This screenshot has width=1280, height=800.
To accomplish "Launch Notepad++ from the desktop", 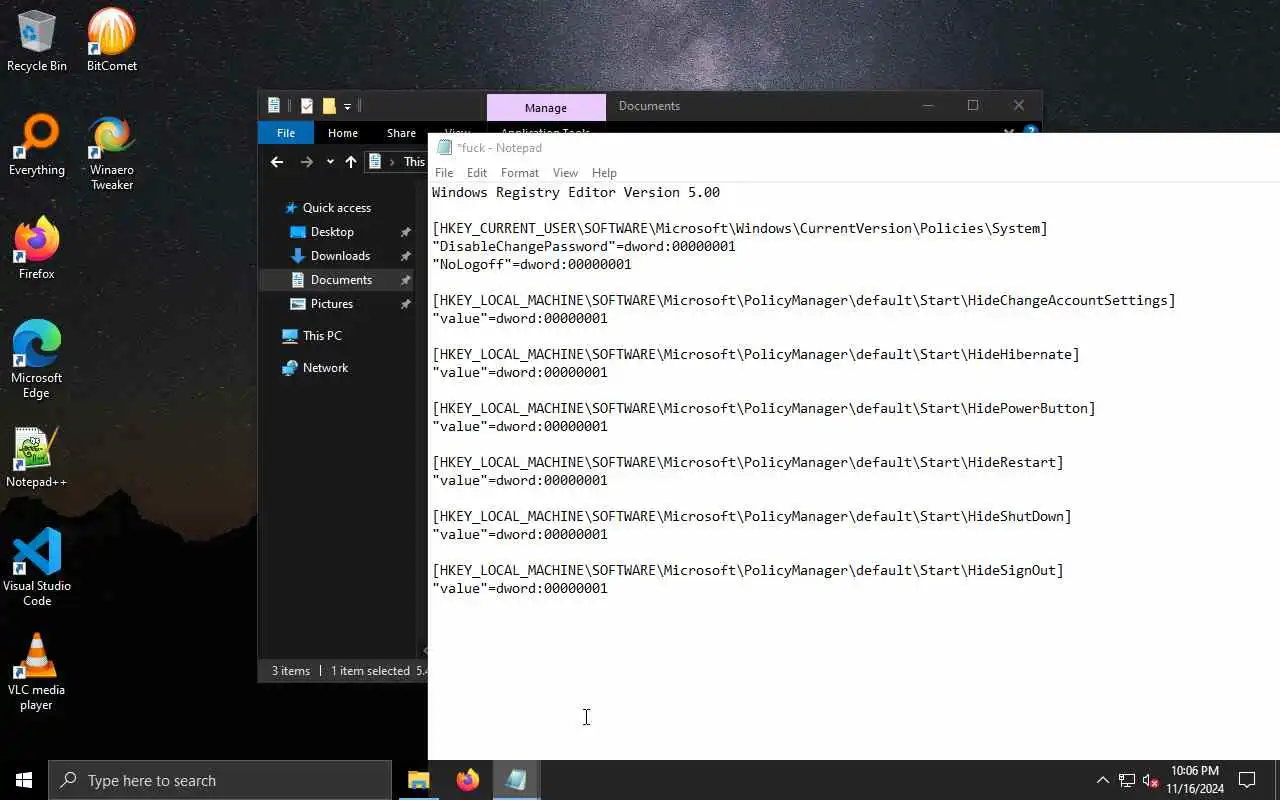I will tap(37, 457).
